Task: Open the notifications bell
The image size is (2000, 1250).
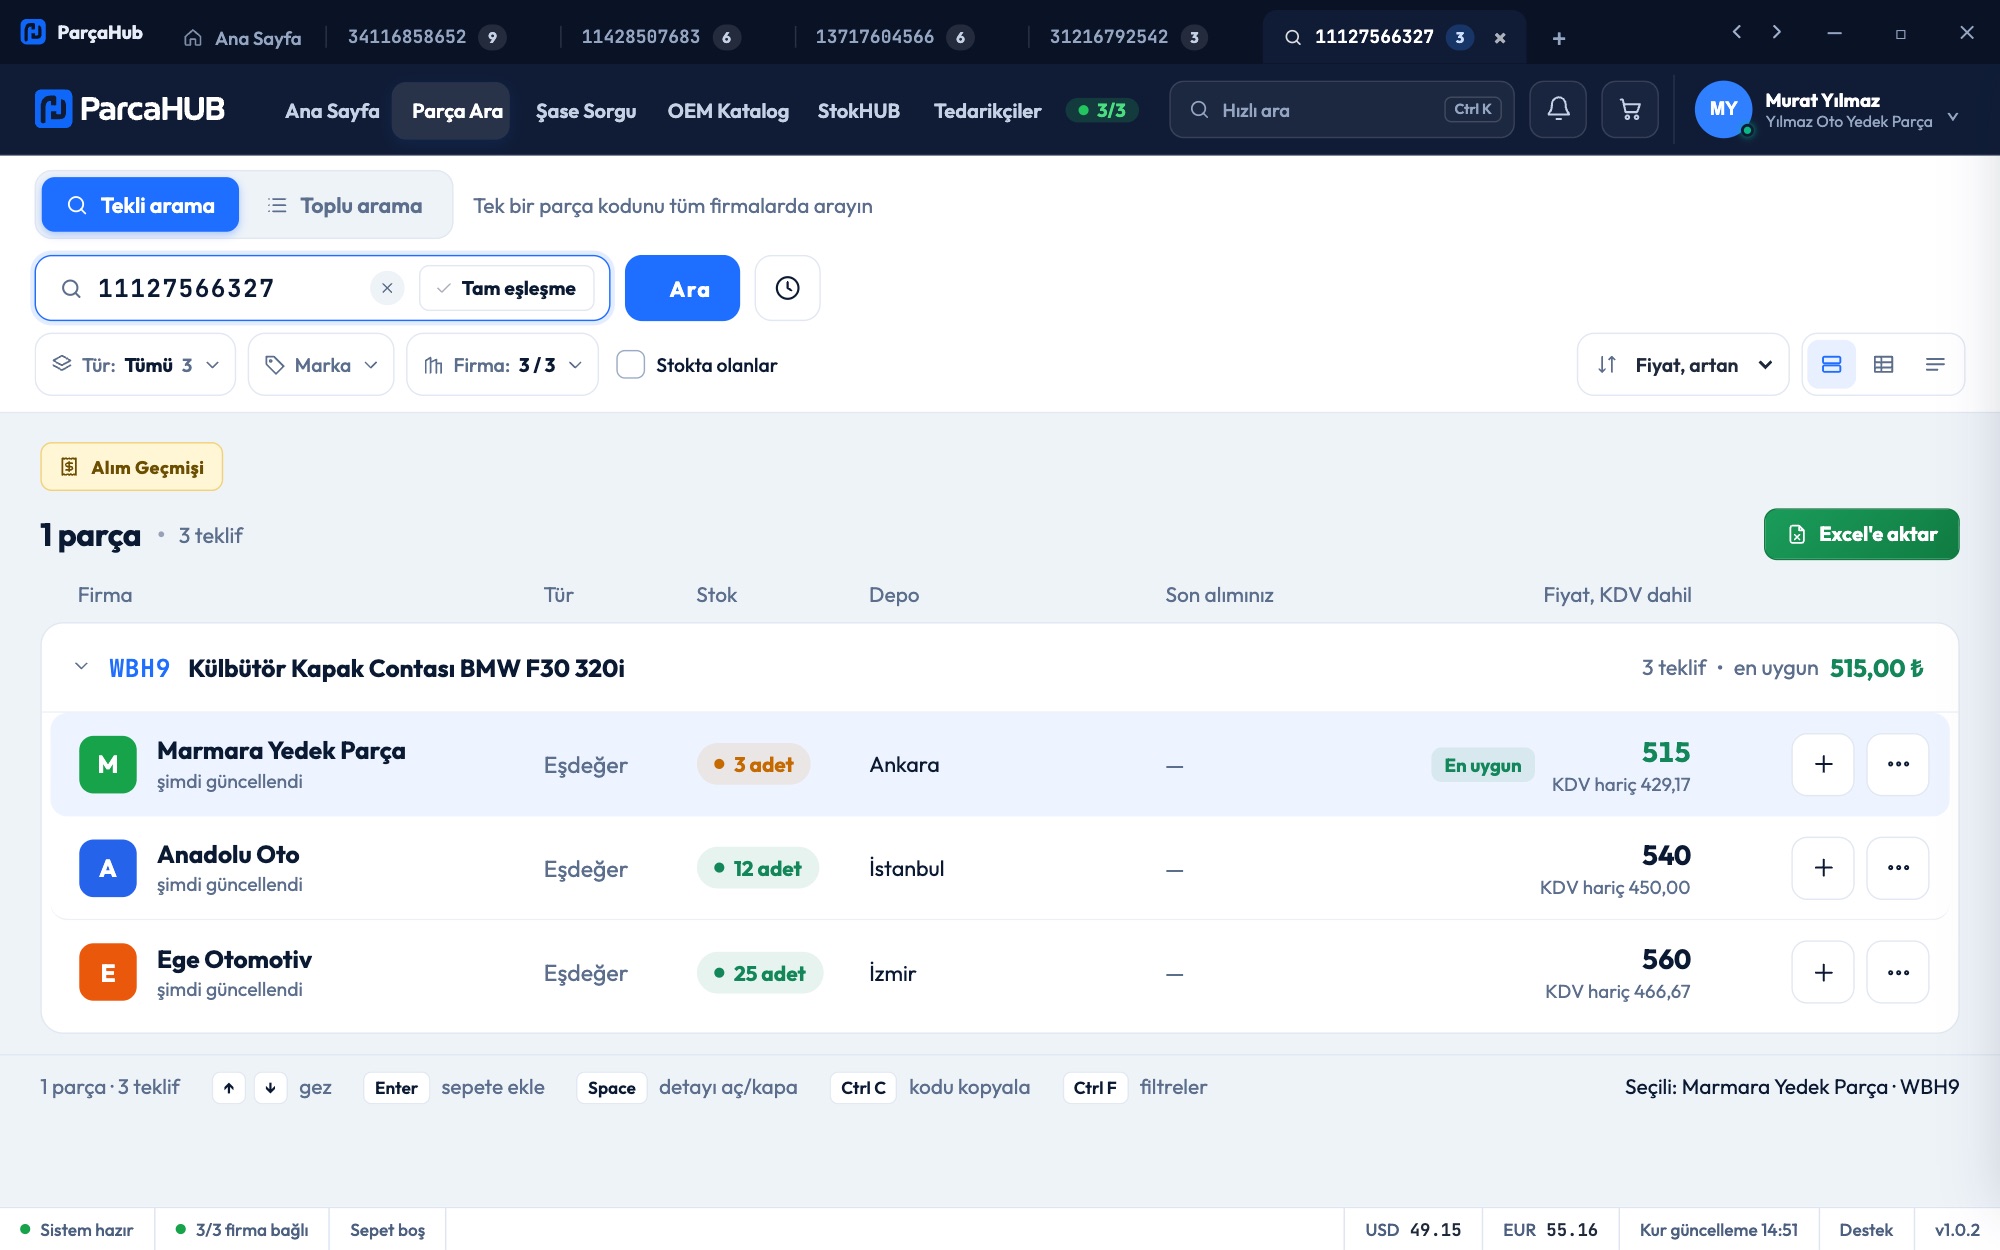Action: tap(1558, 109)
